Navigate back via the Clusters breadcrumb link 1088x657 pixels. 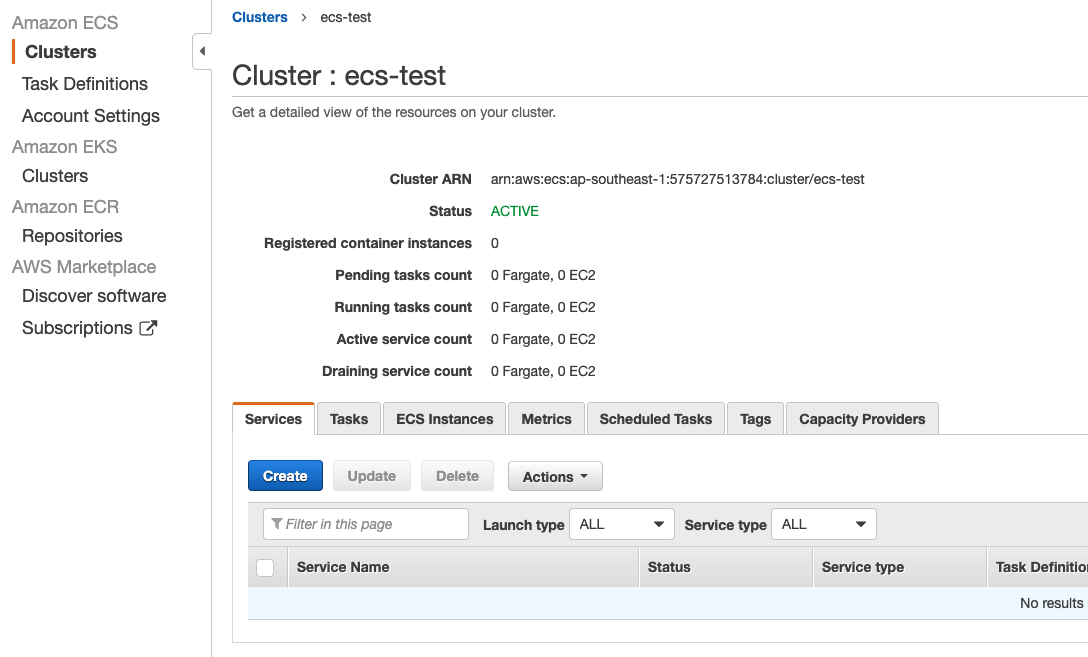point(259,17)
